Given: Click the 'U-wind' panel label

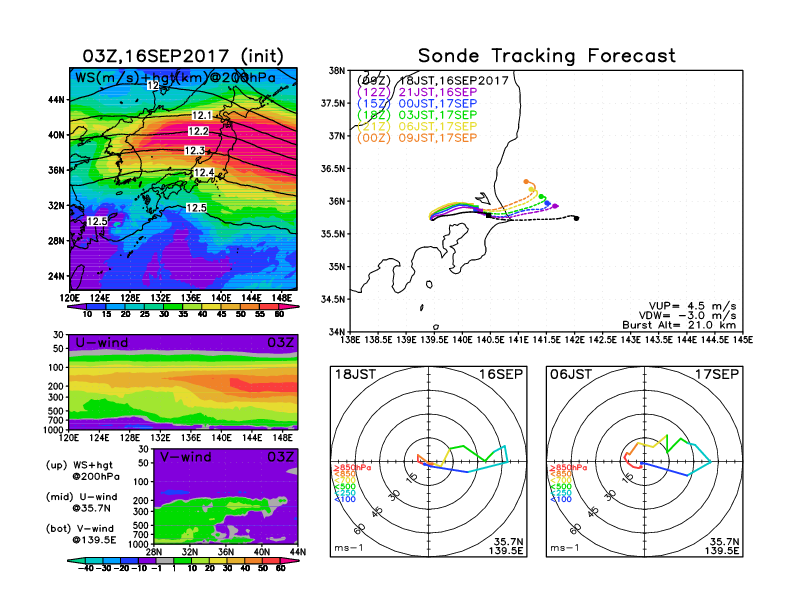Looking at the screenshot, I should pyautogui.click(x=102, y=343).
